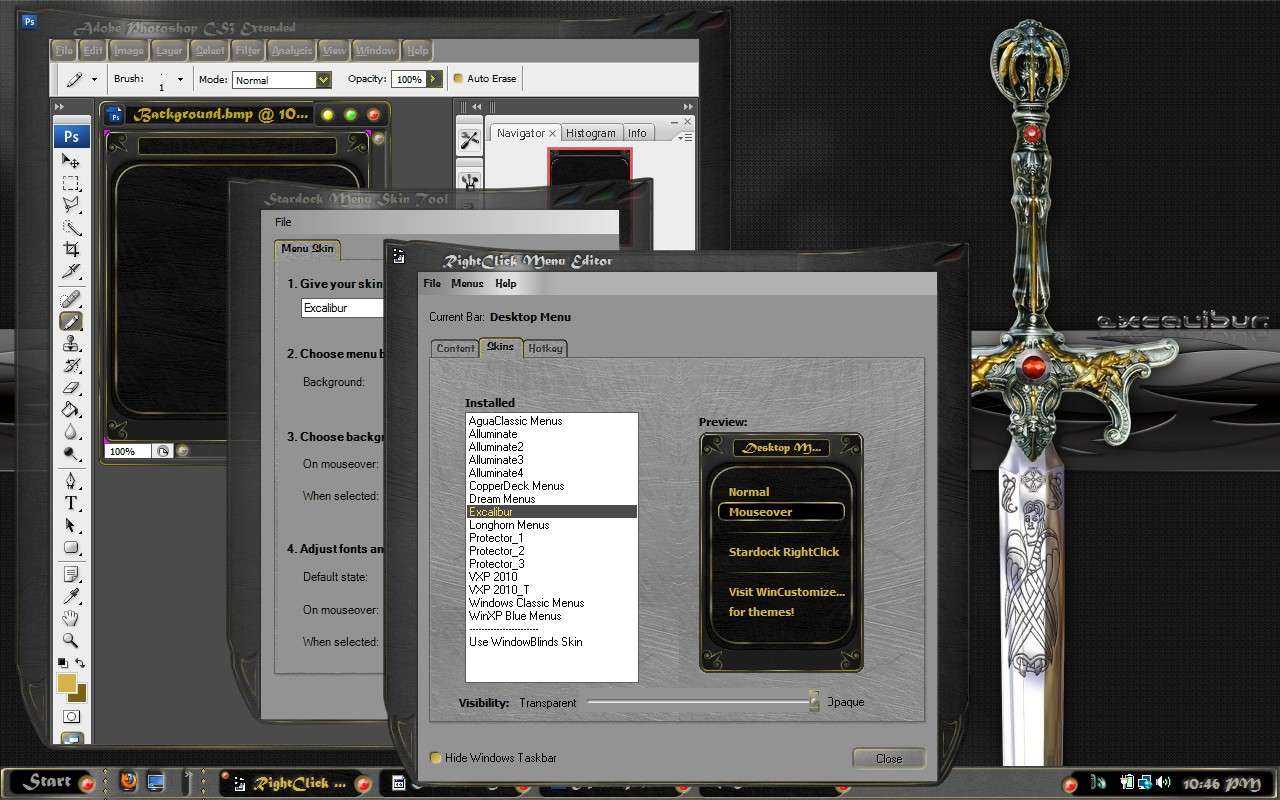Check Hide Windows Taskbar option
1280x800 pixels.
(436, 758)
